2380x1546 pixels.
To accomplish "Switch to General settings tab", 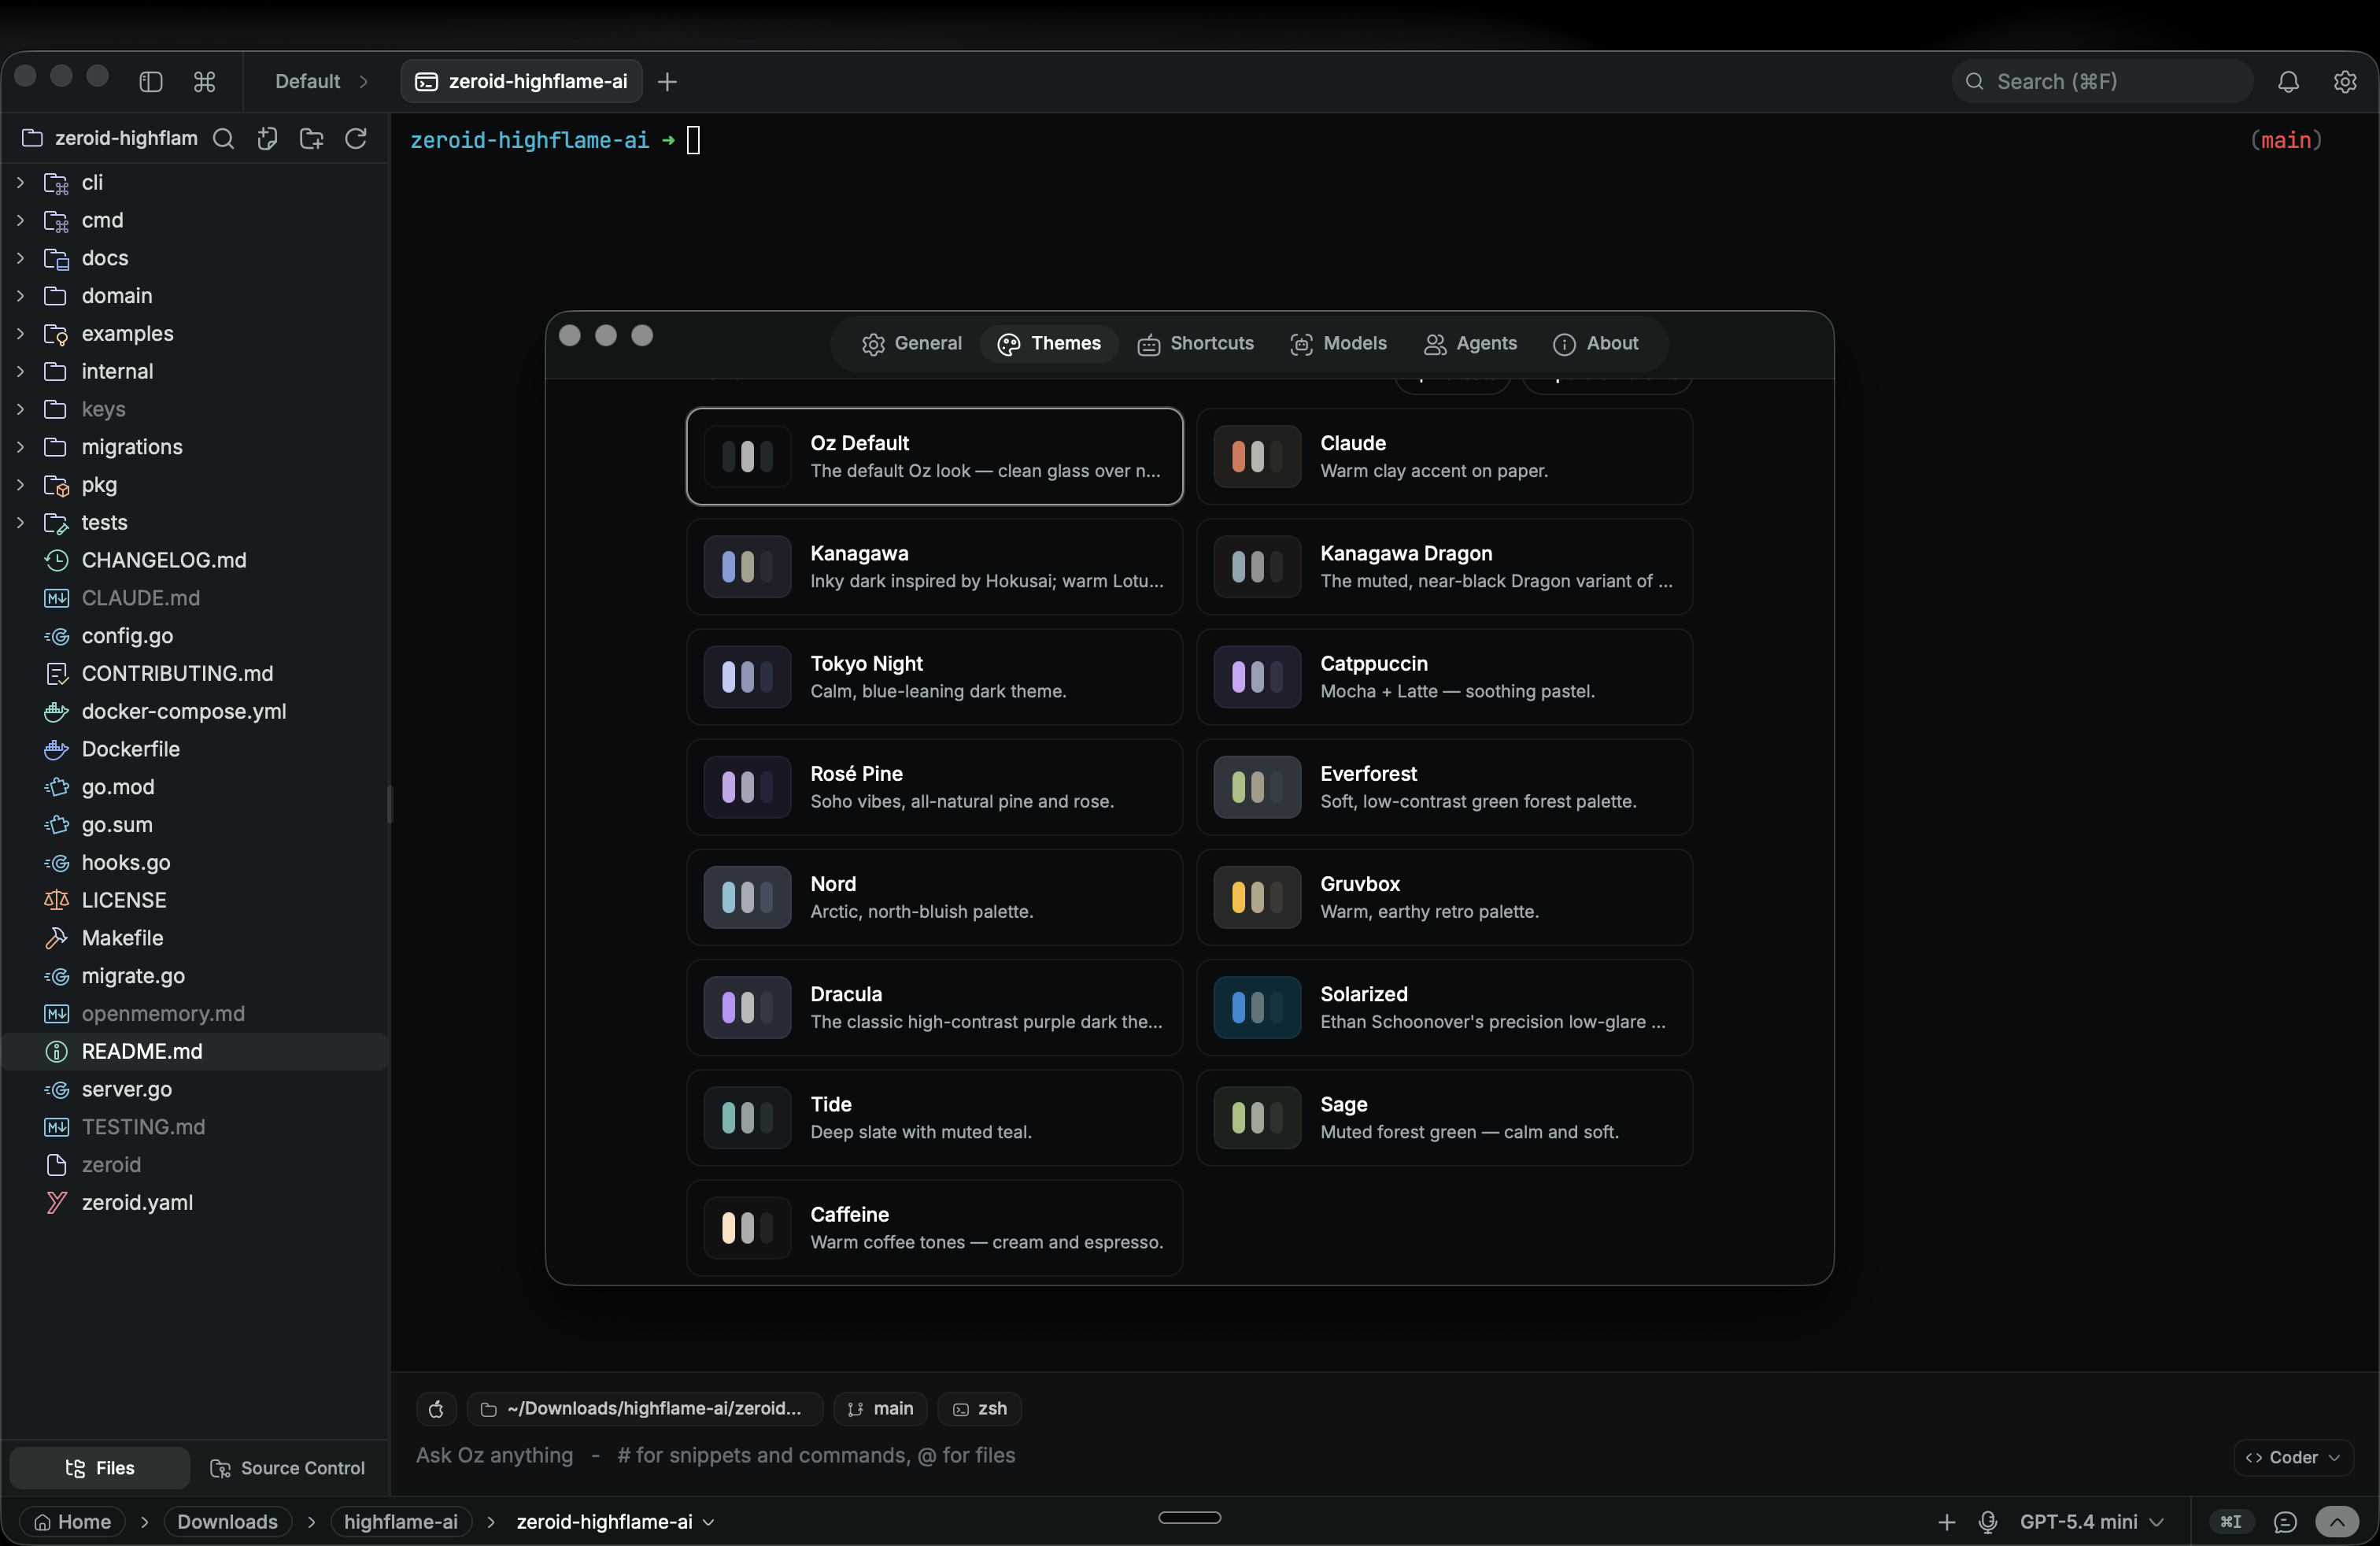I will tap(911, 343).
